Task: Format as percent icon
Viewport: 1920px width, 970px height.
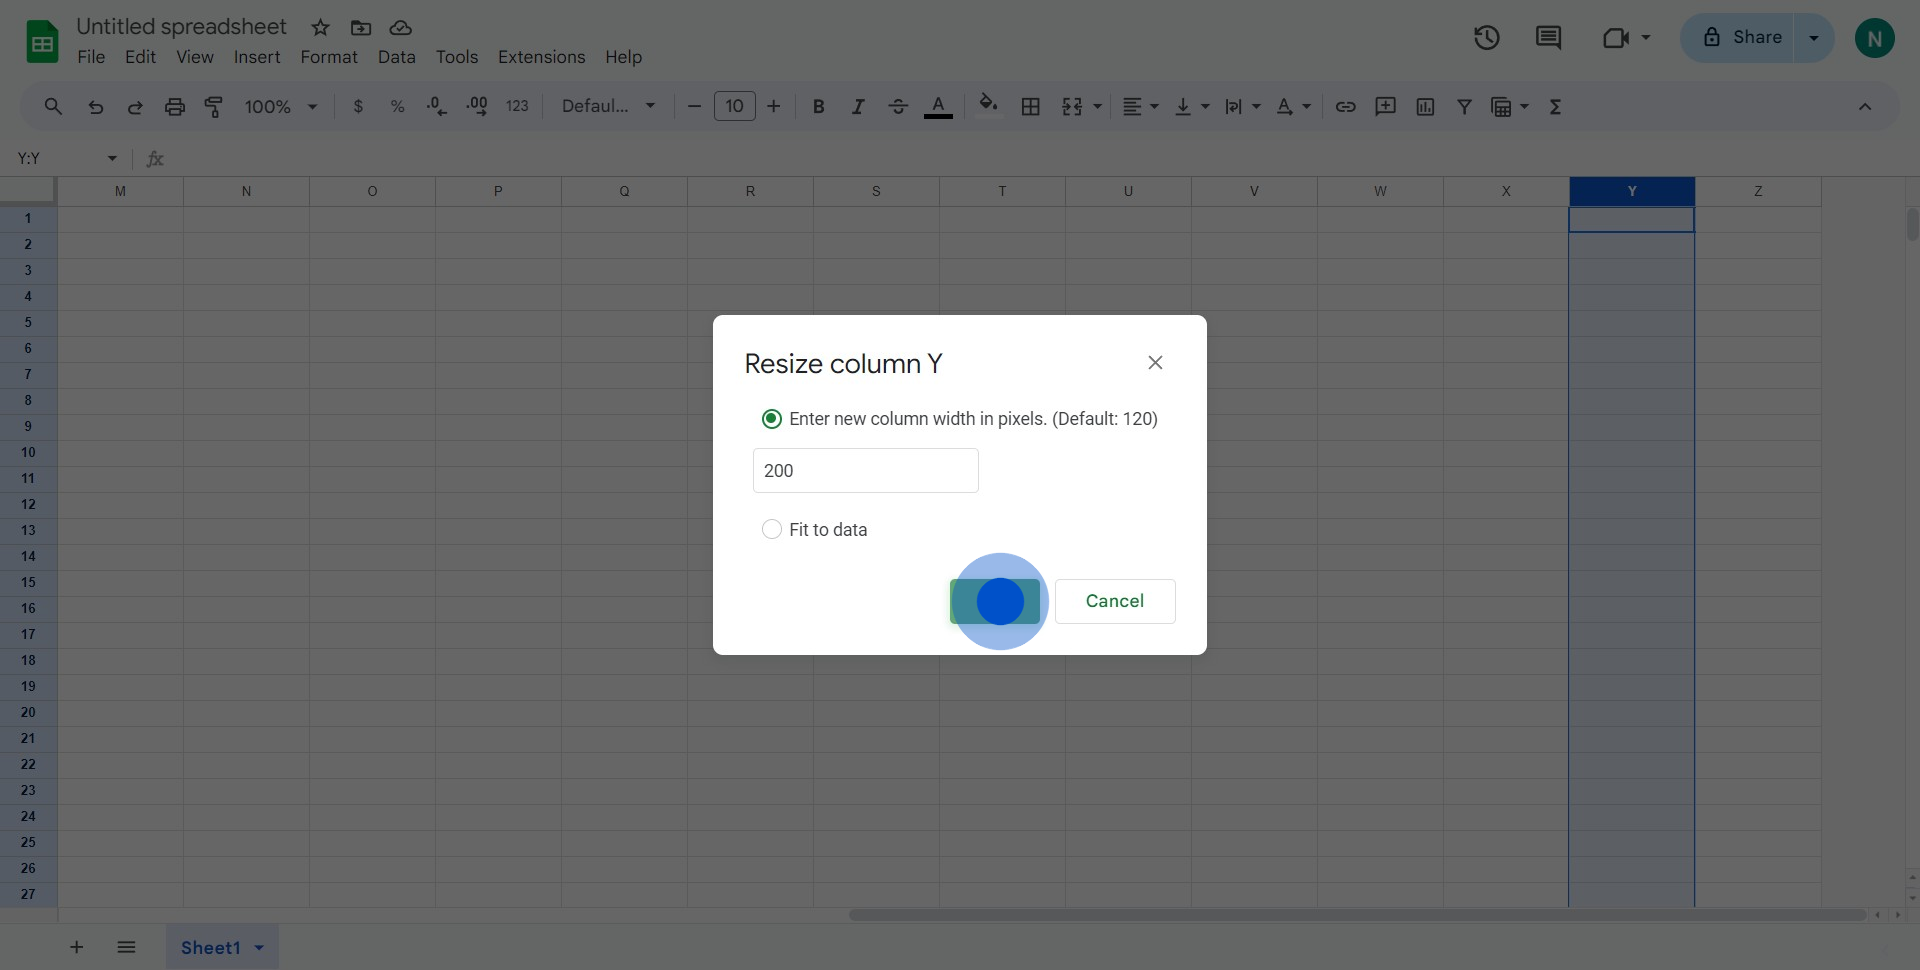Action: pyautogui.click(x=397, y=106)
